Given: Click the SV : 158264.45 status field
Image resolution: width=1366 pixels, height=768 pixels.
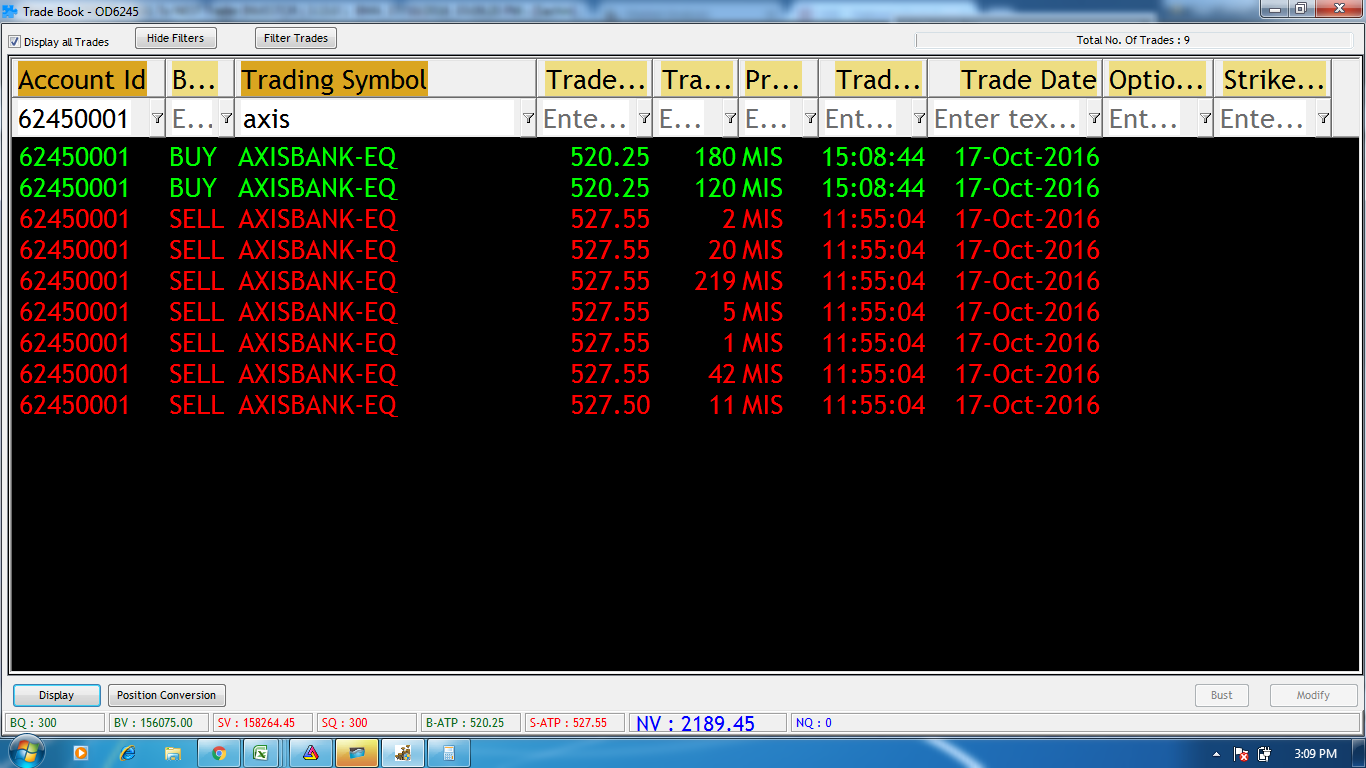Looking at the screenshot, I should tap(262, 723).
